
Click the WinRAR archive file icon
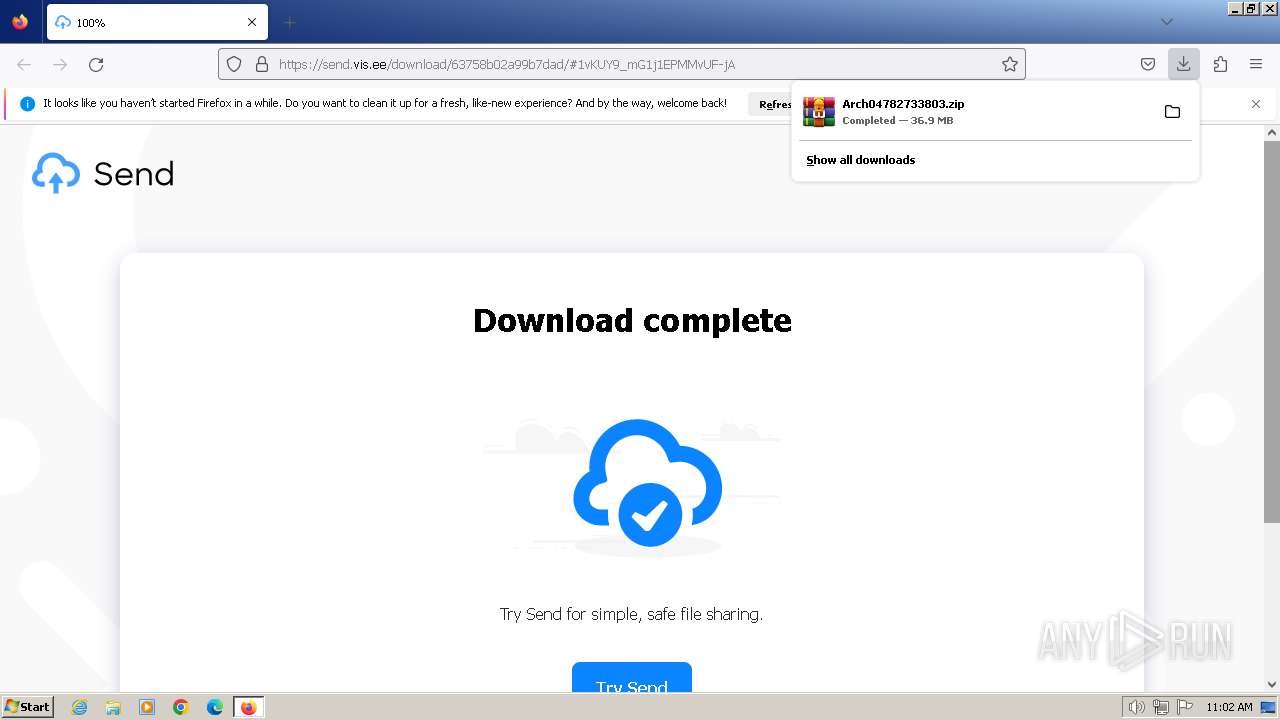(819, 111)
